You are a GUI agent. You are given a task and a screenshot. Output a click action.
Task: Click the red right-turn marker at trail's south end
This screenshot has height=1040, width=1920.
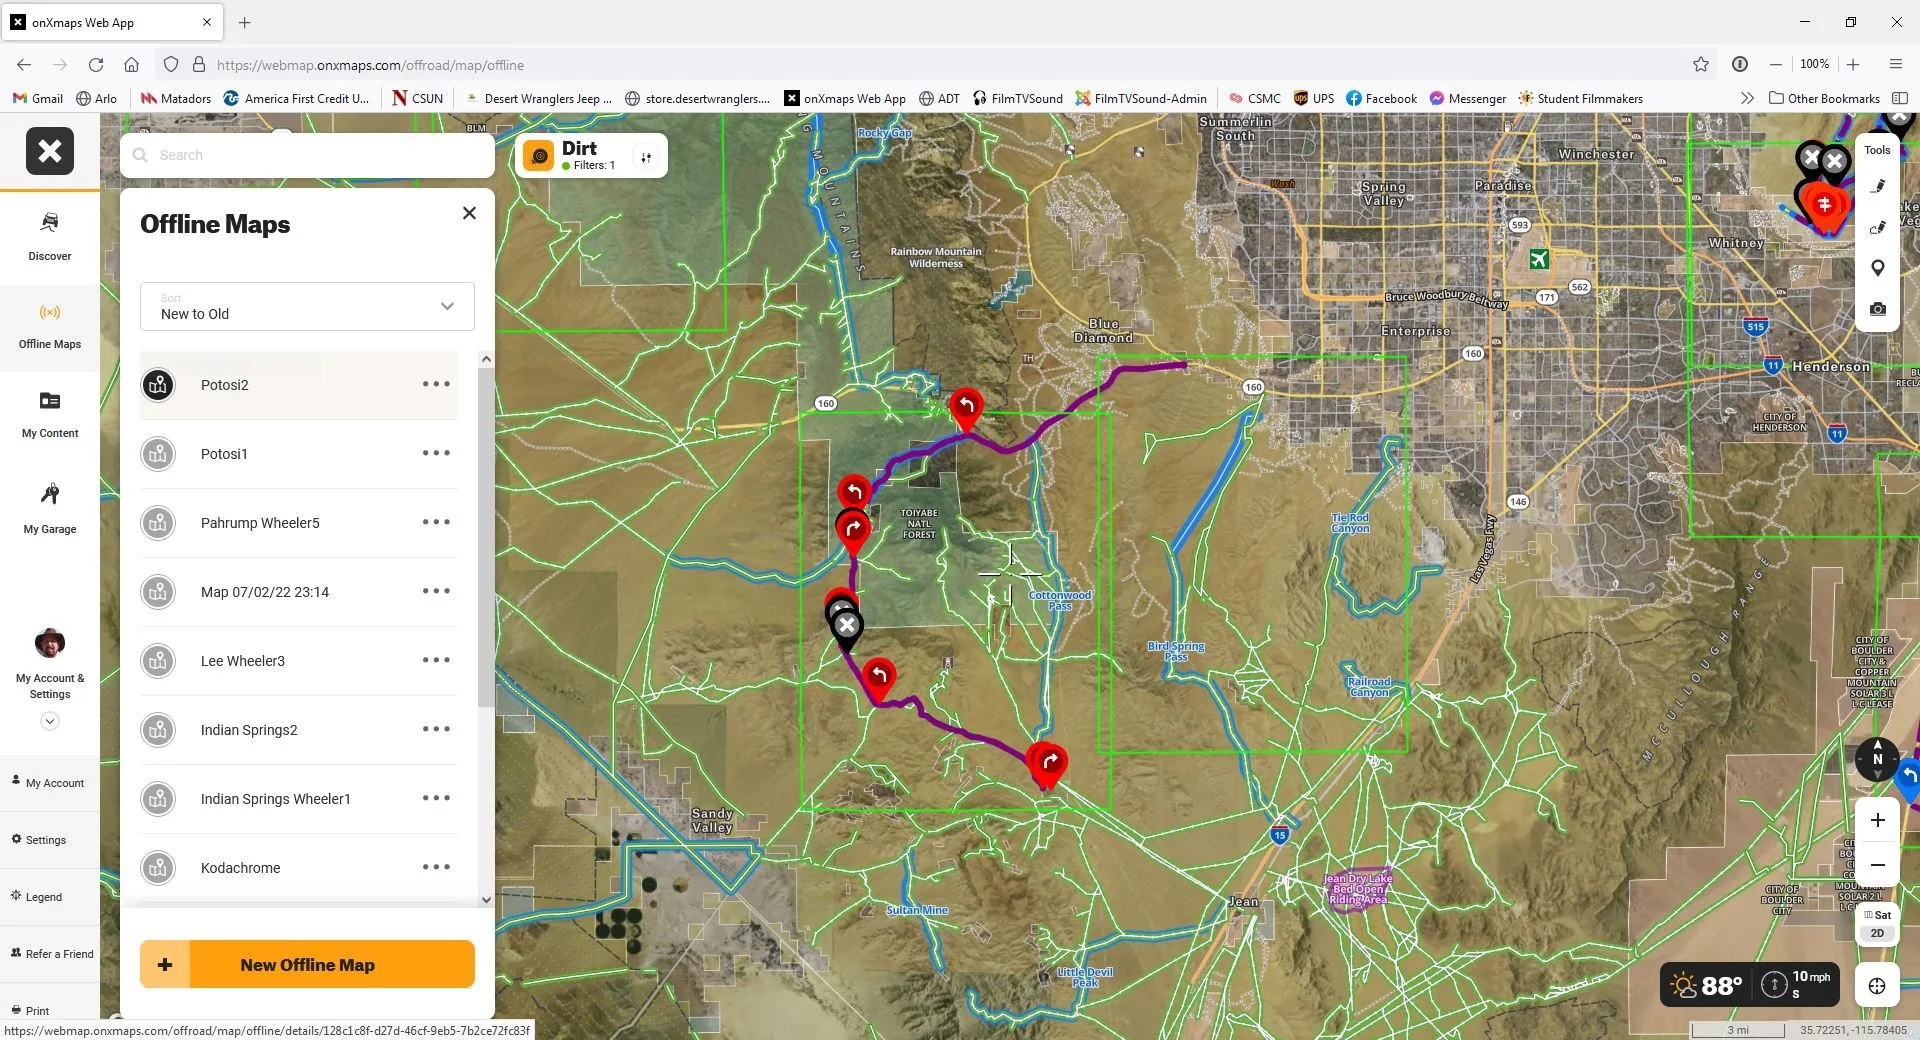(1049, 763)
